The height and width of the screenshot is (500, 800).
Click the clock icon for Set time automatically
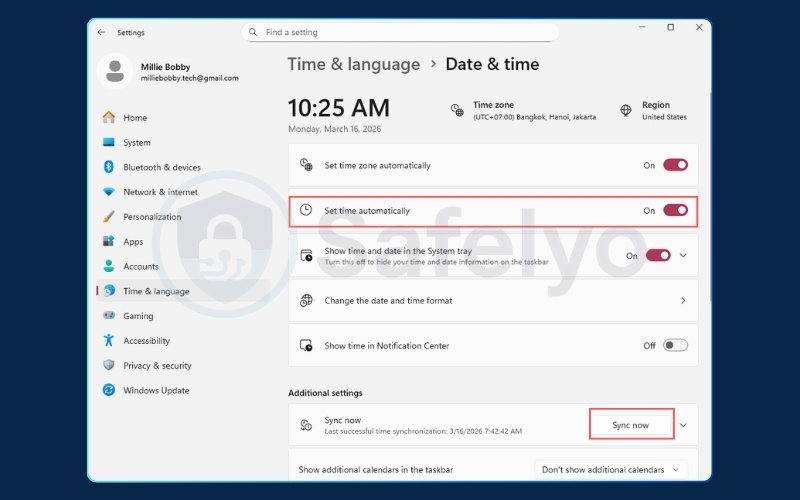306,210
